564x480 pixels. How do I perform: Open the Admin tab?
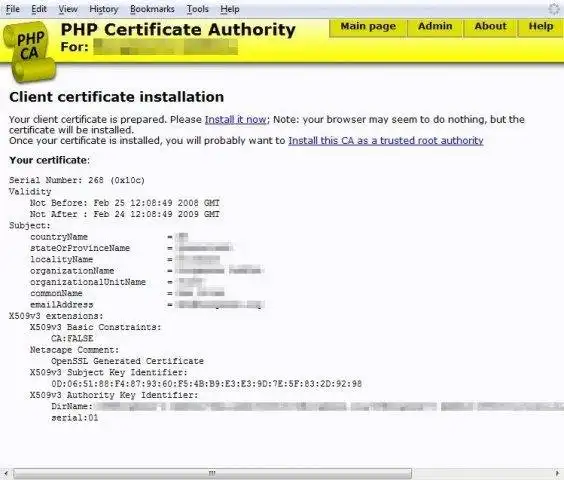pyautogui.click(x=435, y=27)
